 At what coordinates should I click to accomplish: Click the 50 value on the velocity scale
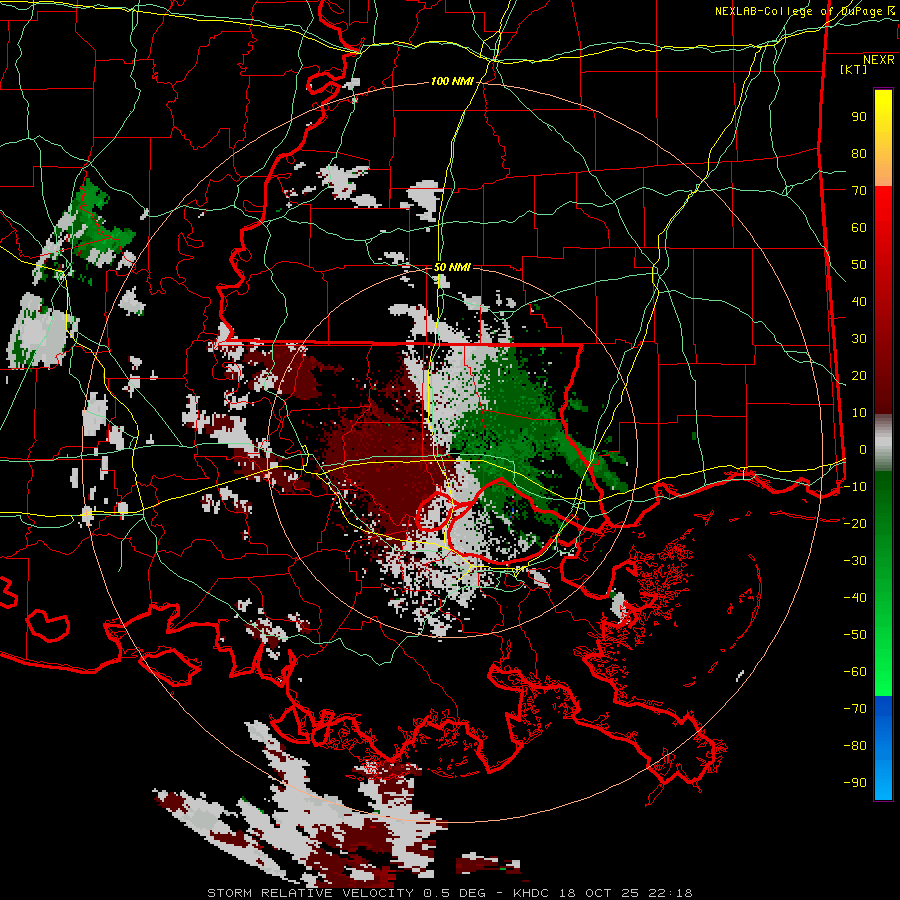pos(859,265)
